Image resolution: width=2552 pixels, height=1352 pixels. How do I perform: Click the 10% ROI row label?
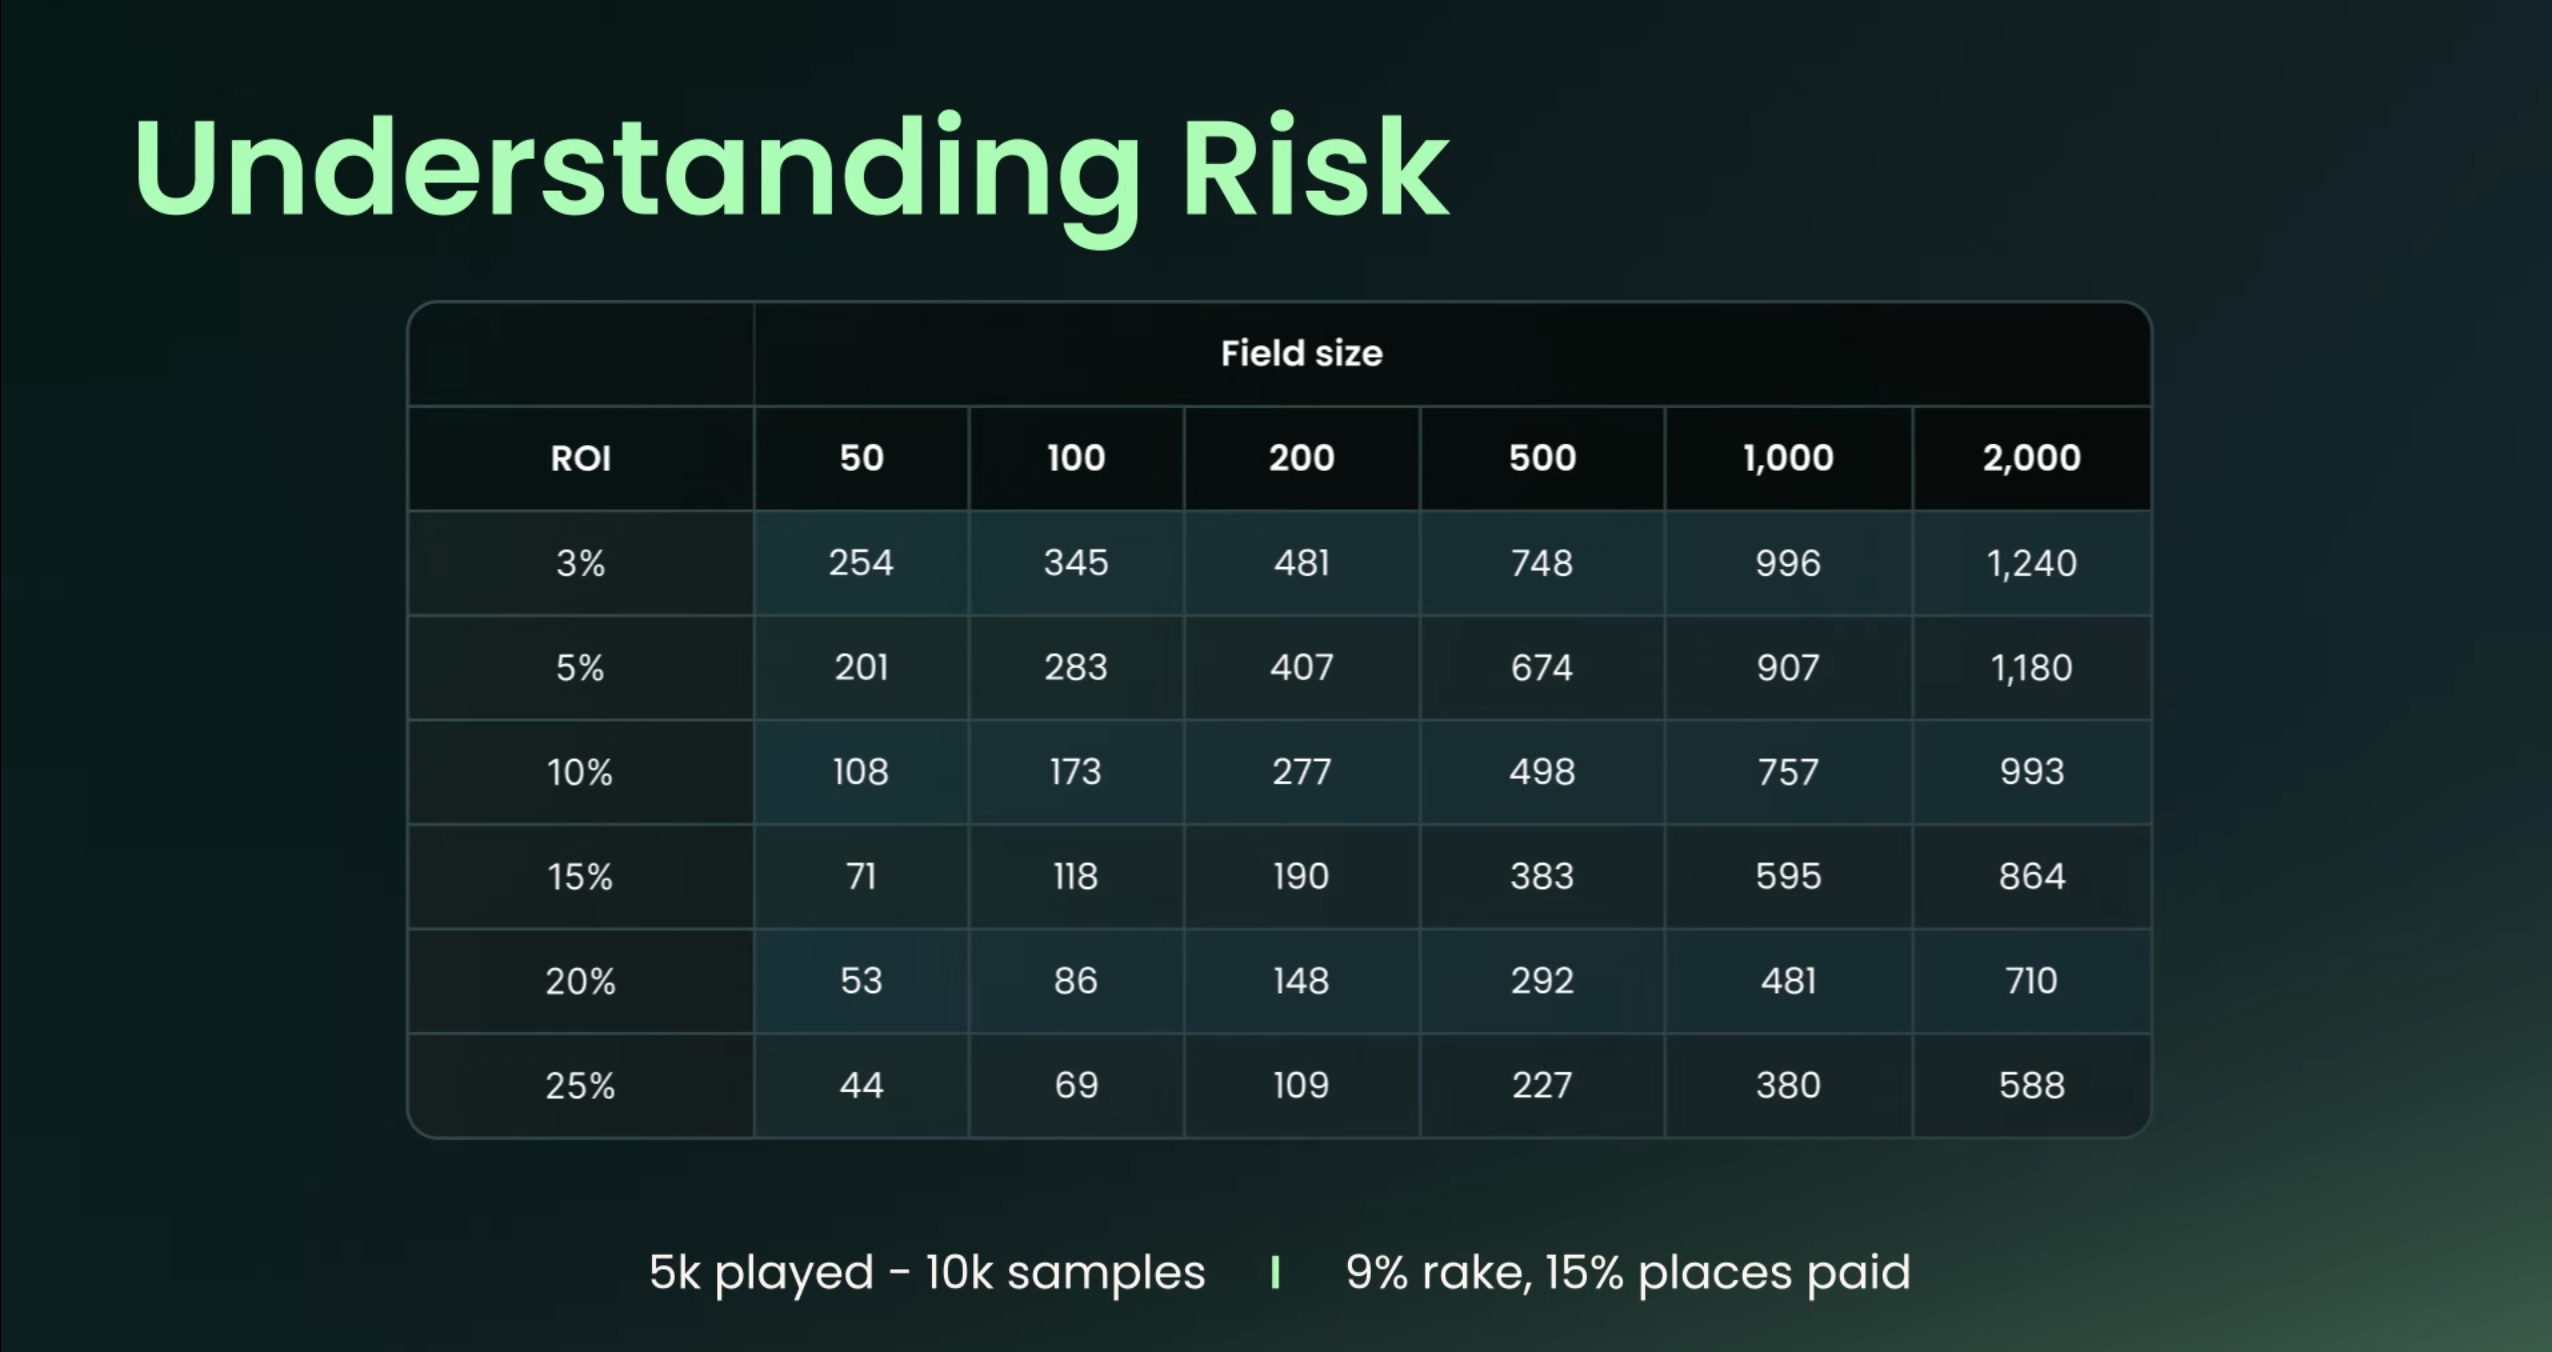(x=580, y=772)
